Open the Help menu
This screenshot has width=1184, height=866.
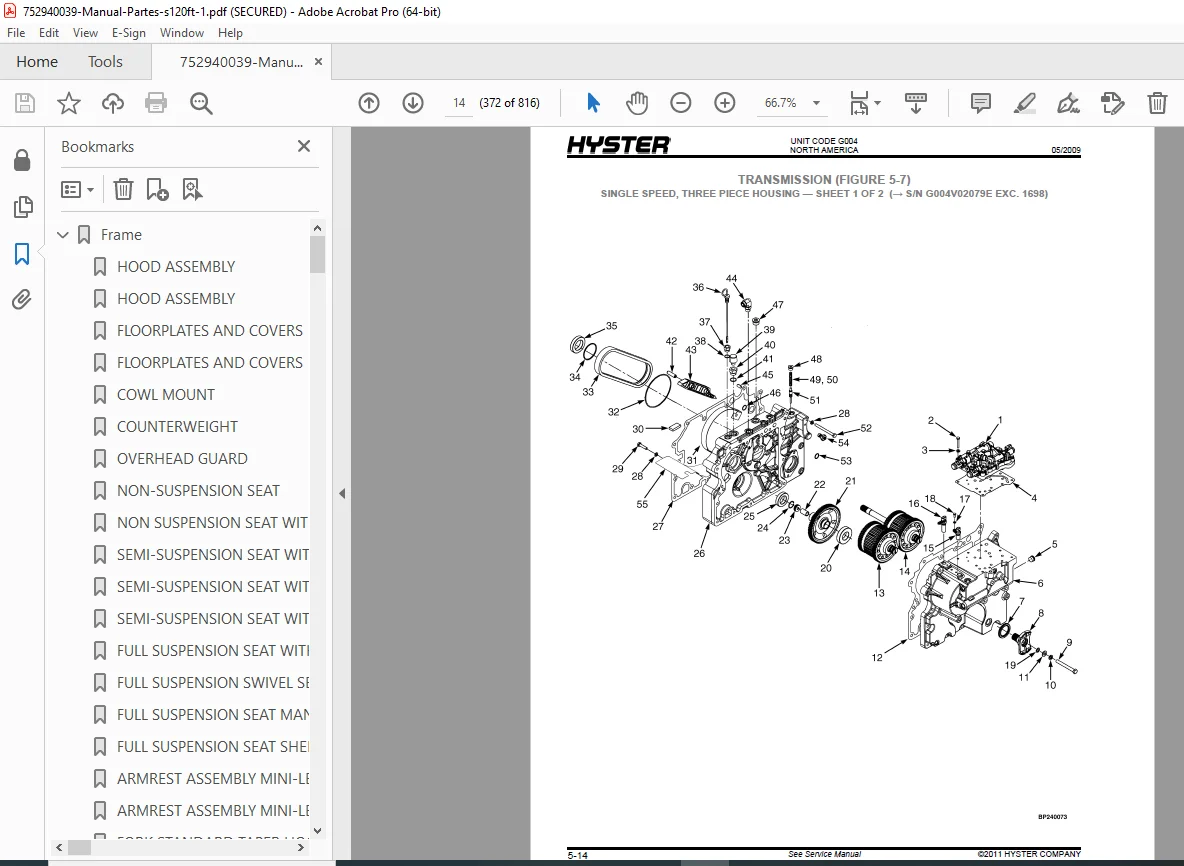pyautogui.click(x=230, y=32)
